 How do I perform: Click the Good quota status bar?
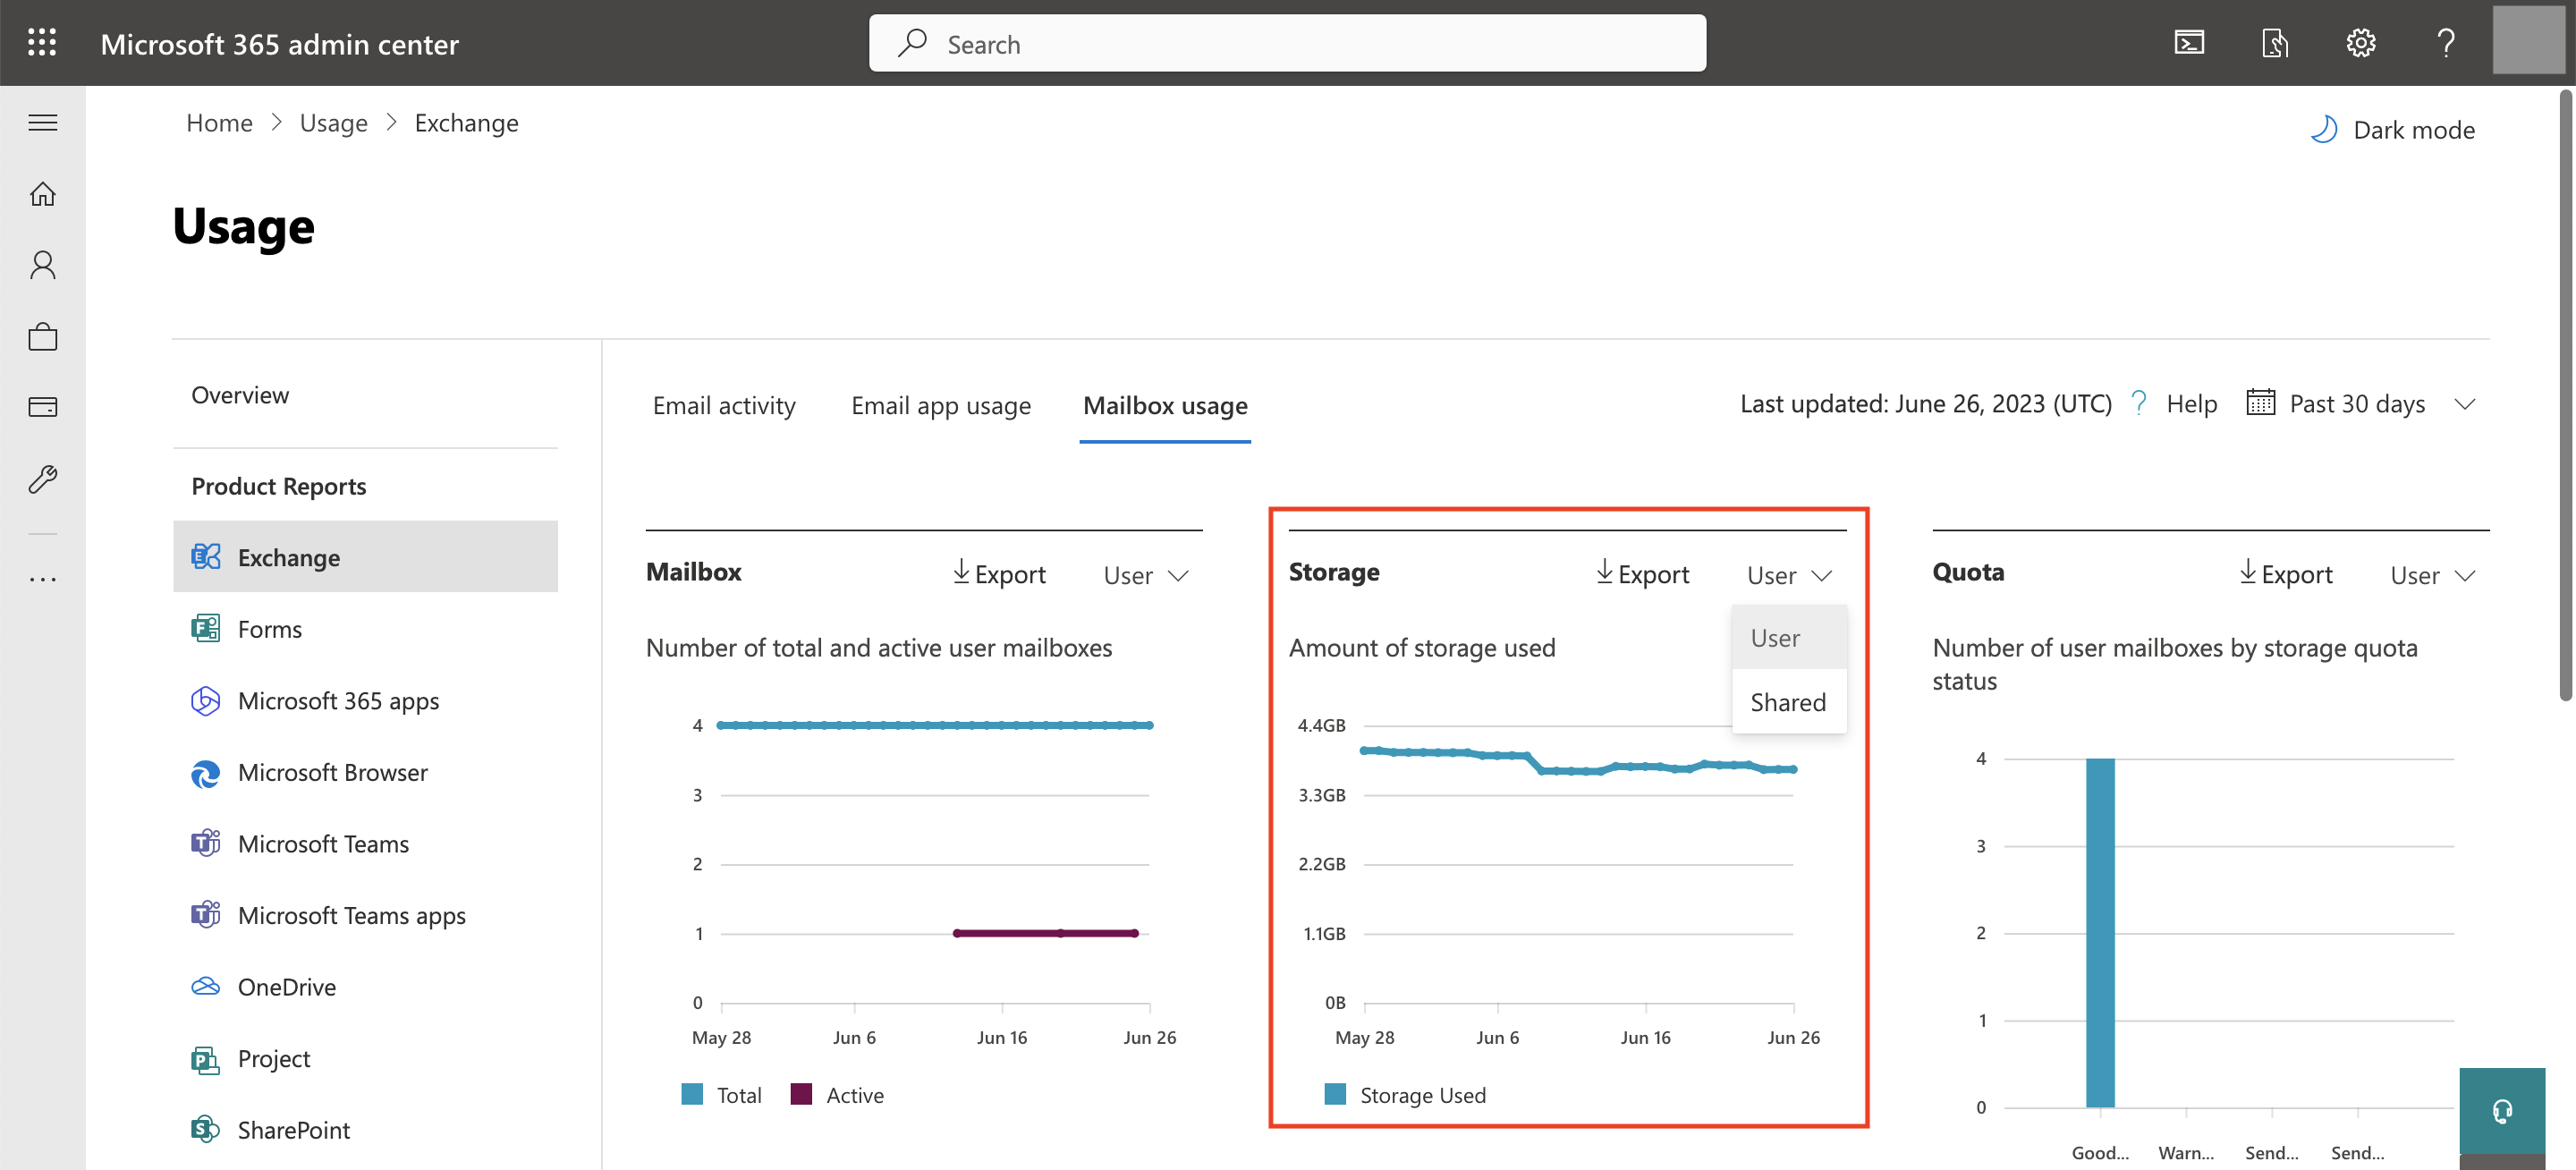tap(2100, 932)
